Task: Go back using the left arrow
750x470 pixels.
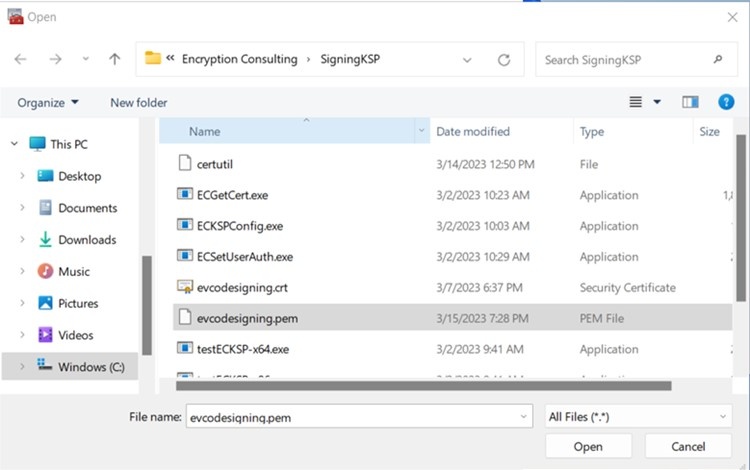Action: pyautogui.click(x=21, y=59)
